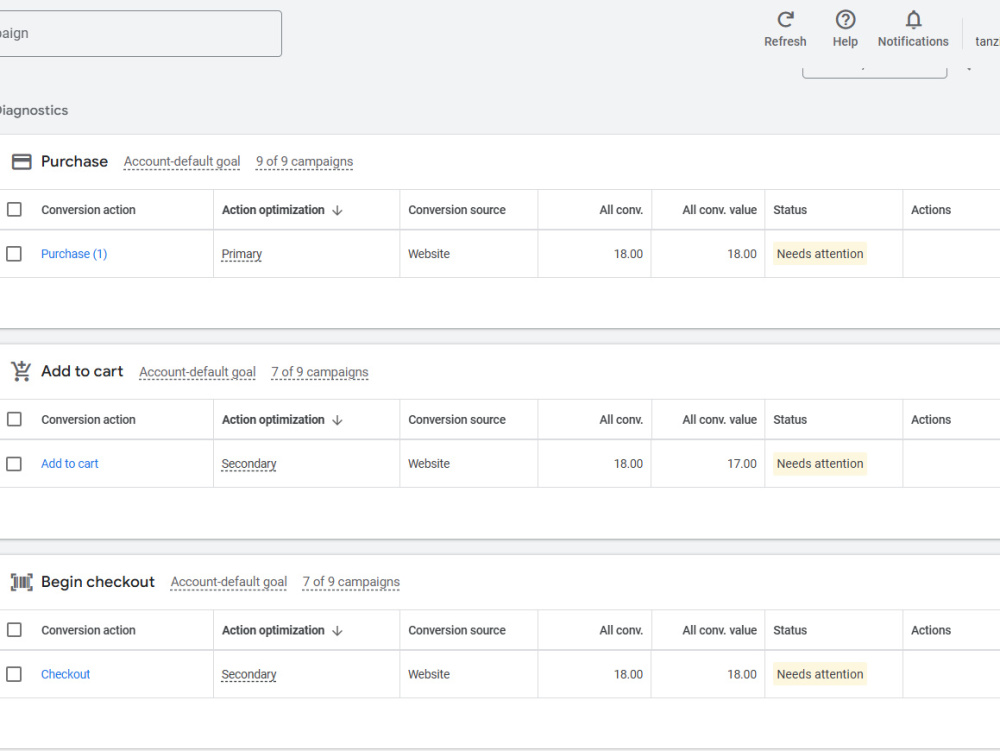Click Conversion source header in Purchase table

[x=457, y=210]
